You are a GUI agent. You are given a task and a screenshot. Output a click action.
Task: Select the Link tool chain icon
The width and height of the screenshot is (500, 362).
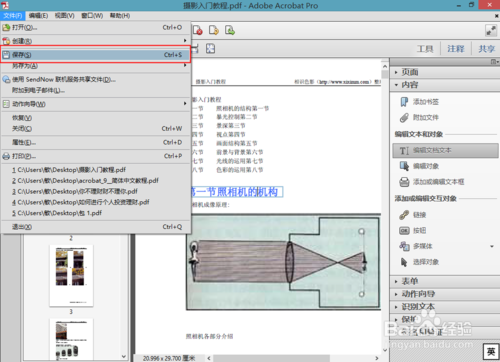(x=404, y=215)
